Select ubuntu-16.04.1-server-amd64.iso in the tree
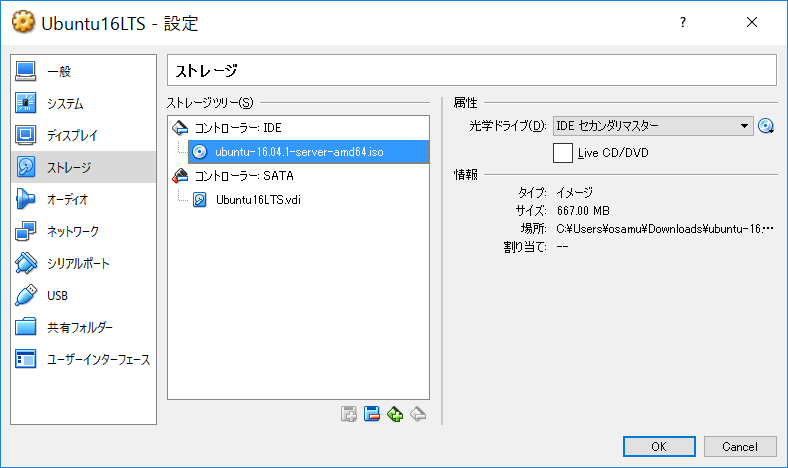This screenshot has height=468, width=788. pos(299,152)
